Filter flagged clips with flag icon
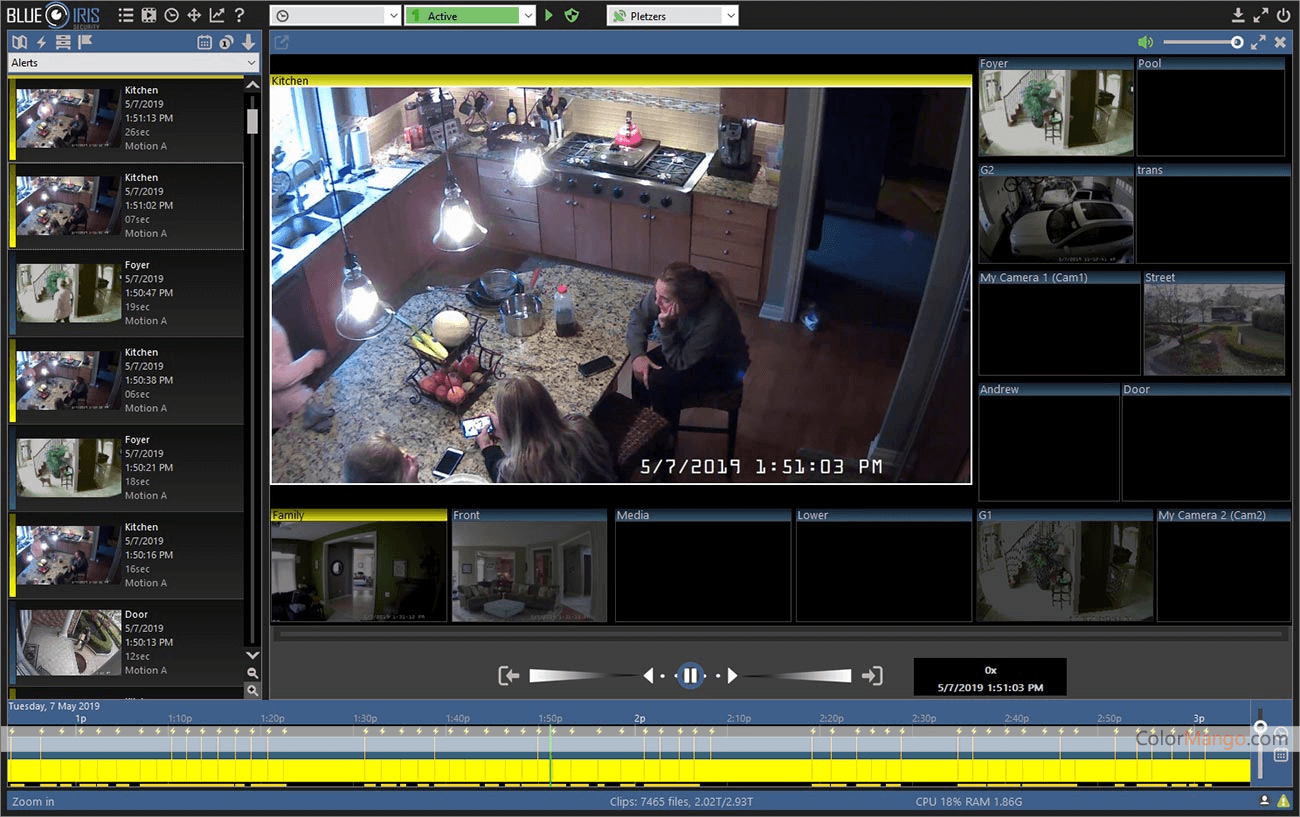The image size is (1300, 817). pos(85,42)
